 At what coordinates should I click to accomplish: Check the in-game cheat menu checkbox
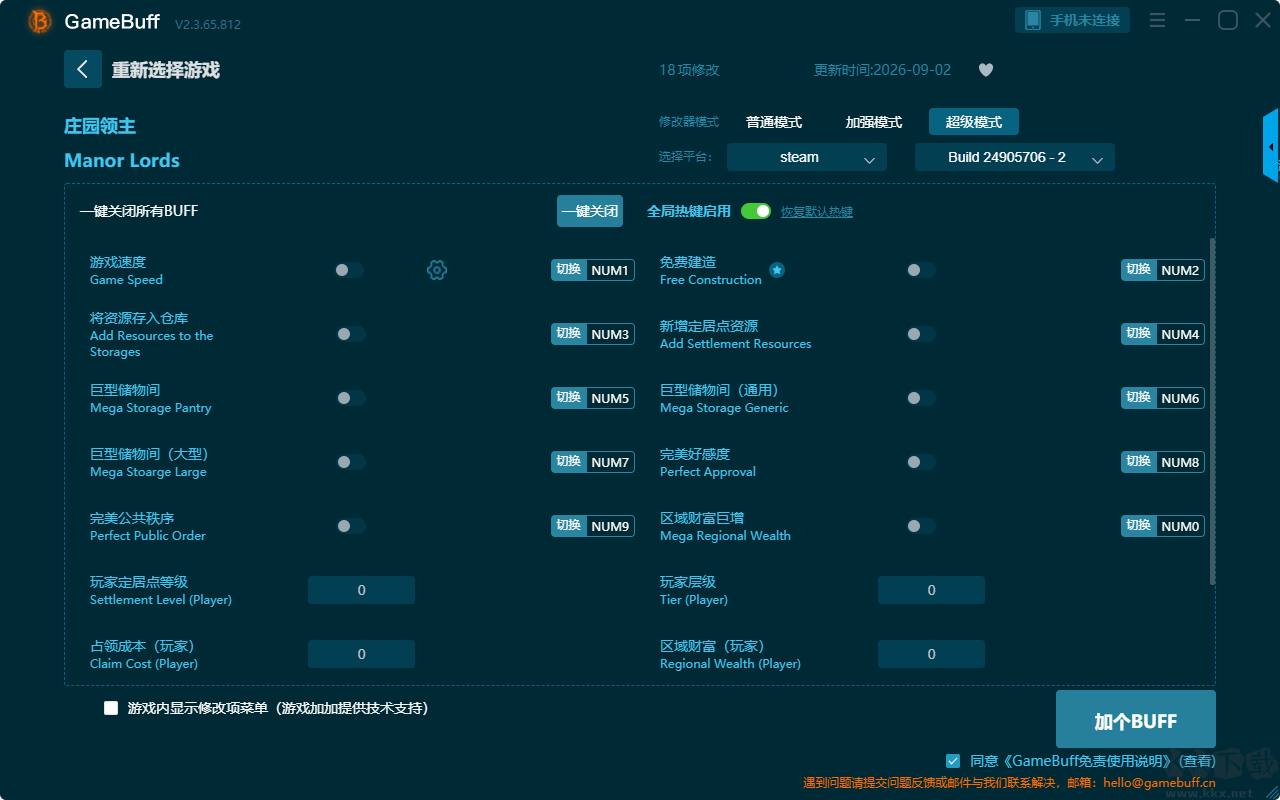111,708
